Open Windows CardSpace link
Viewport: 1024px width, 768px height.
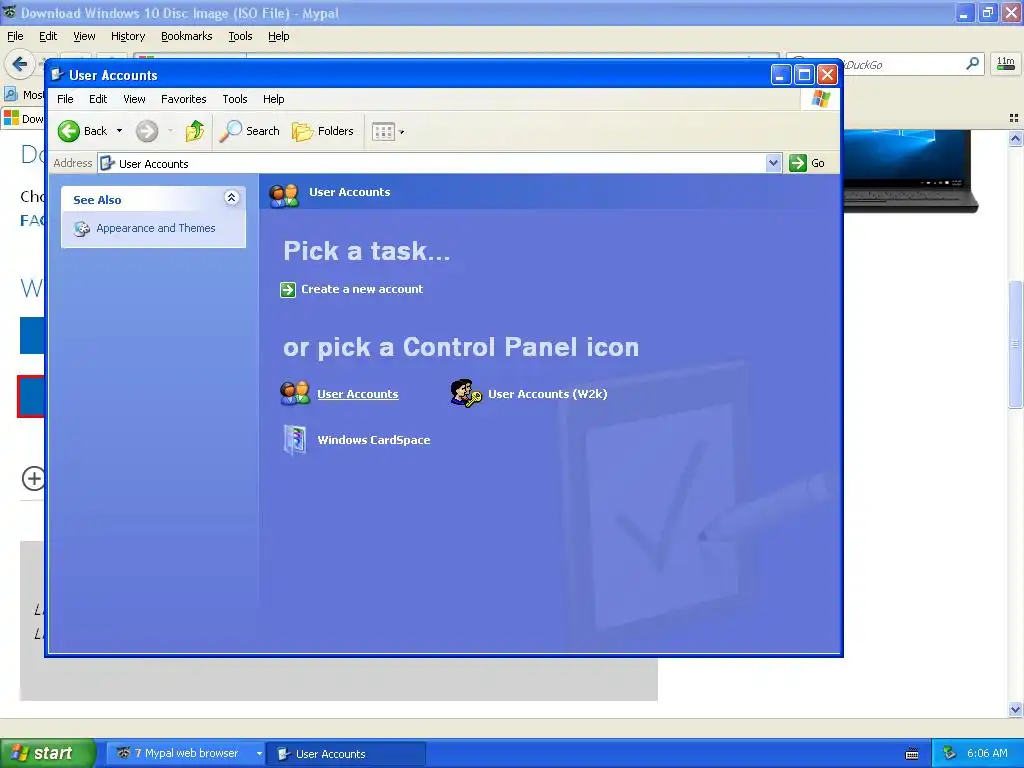pyautogui.click(x=374, y=440)
